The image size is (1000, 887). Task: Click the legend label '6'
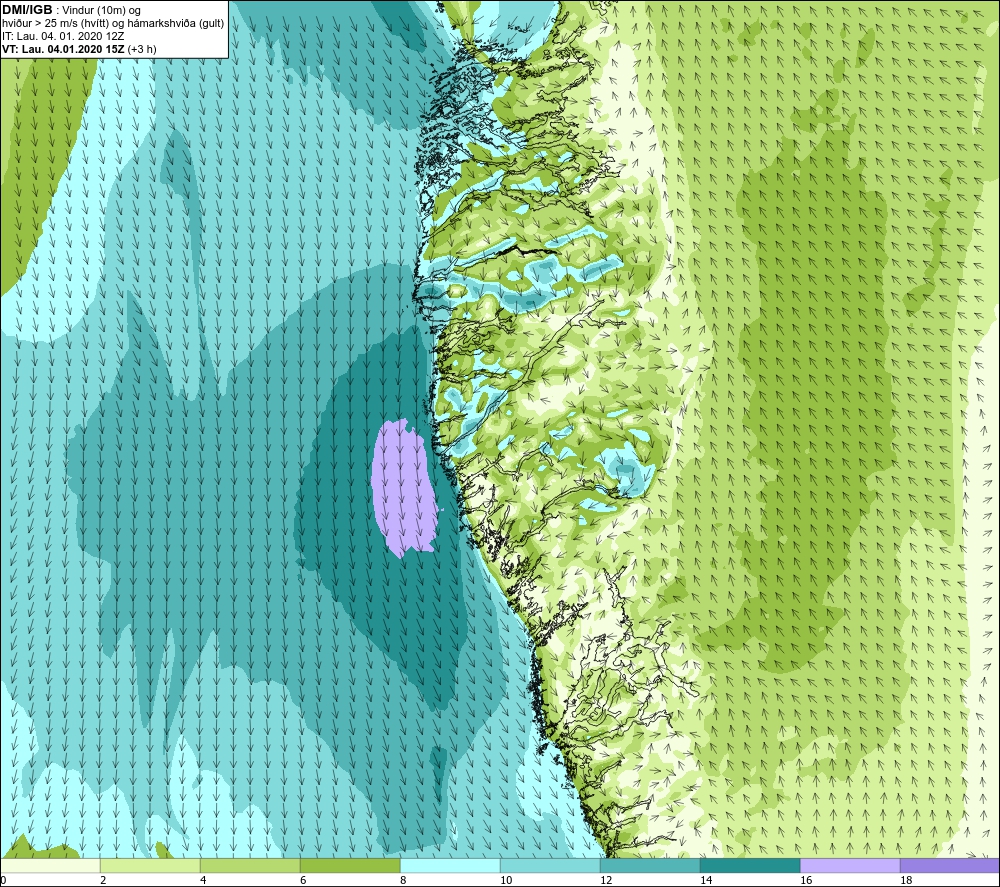pyautogui.click(x=303, y=881)
